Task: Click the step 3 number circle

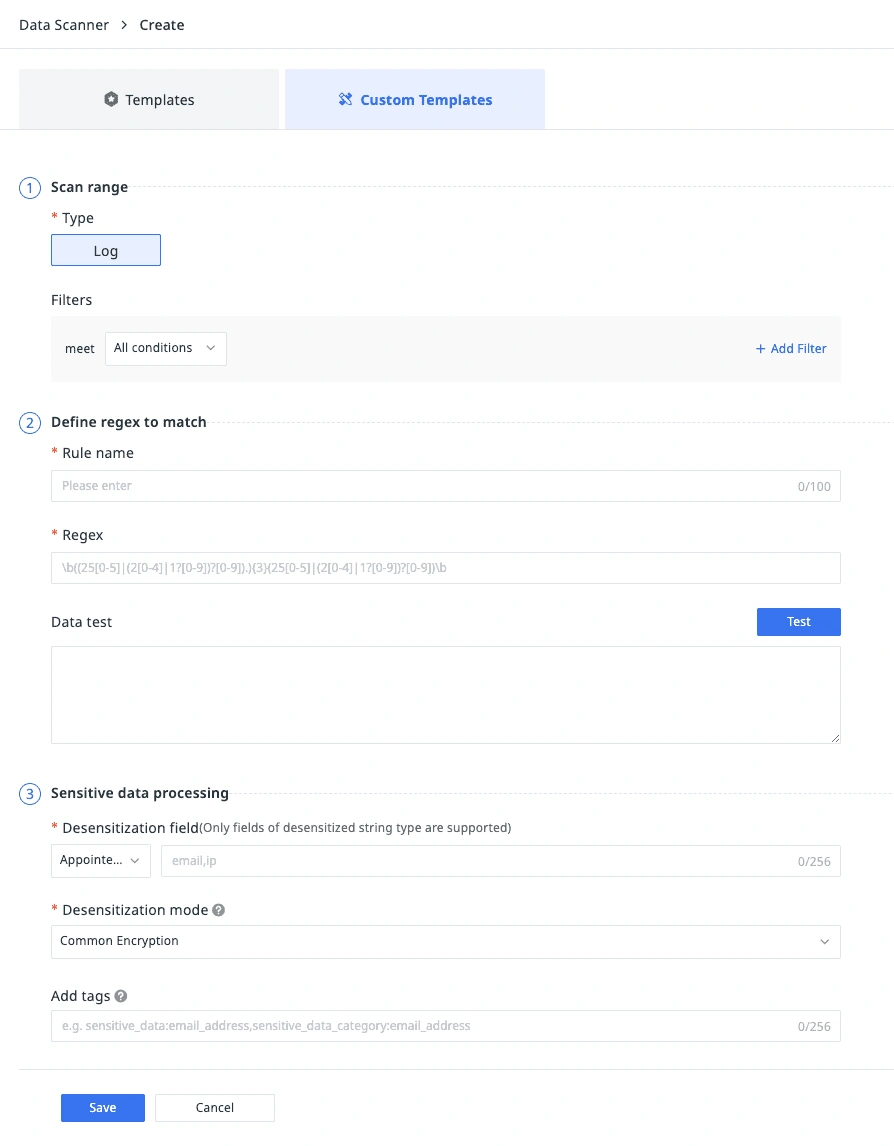Action: [x=30, y=794]
